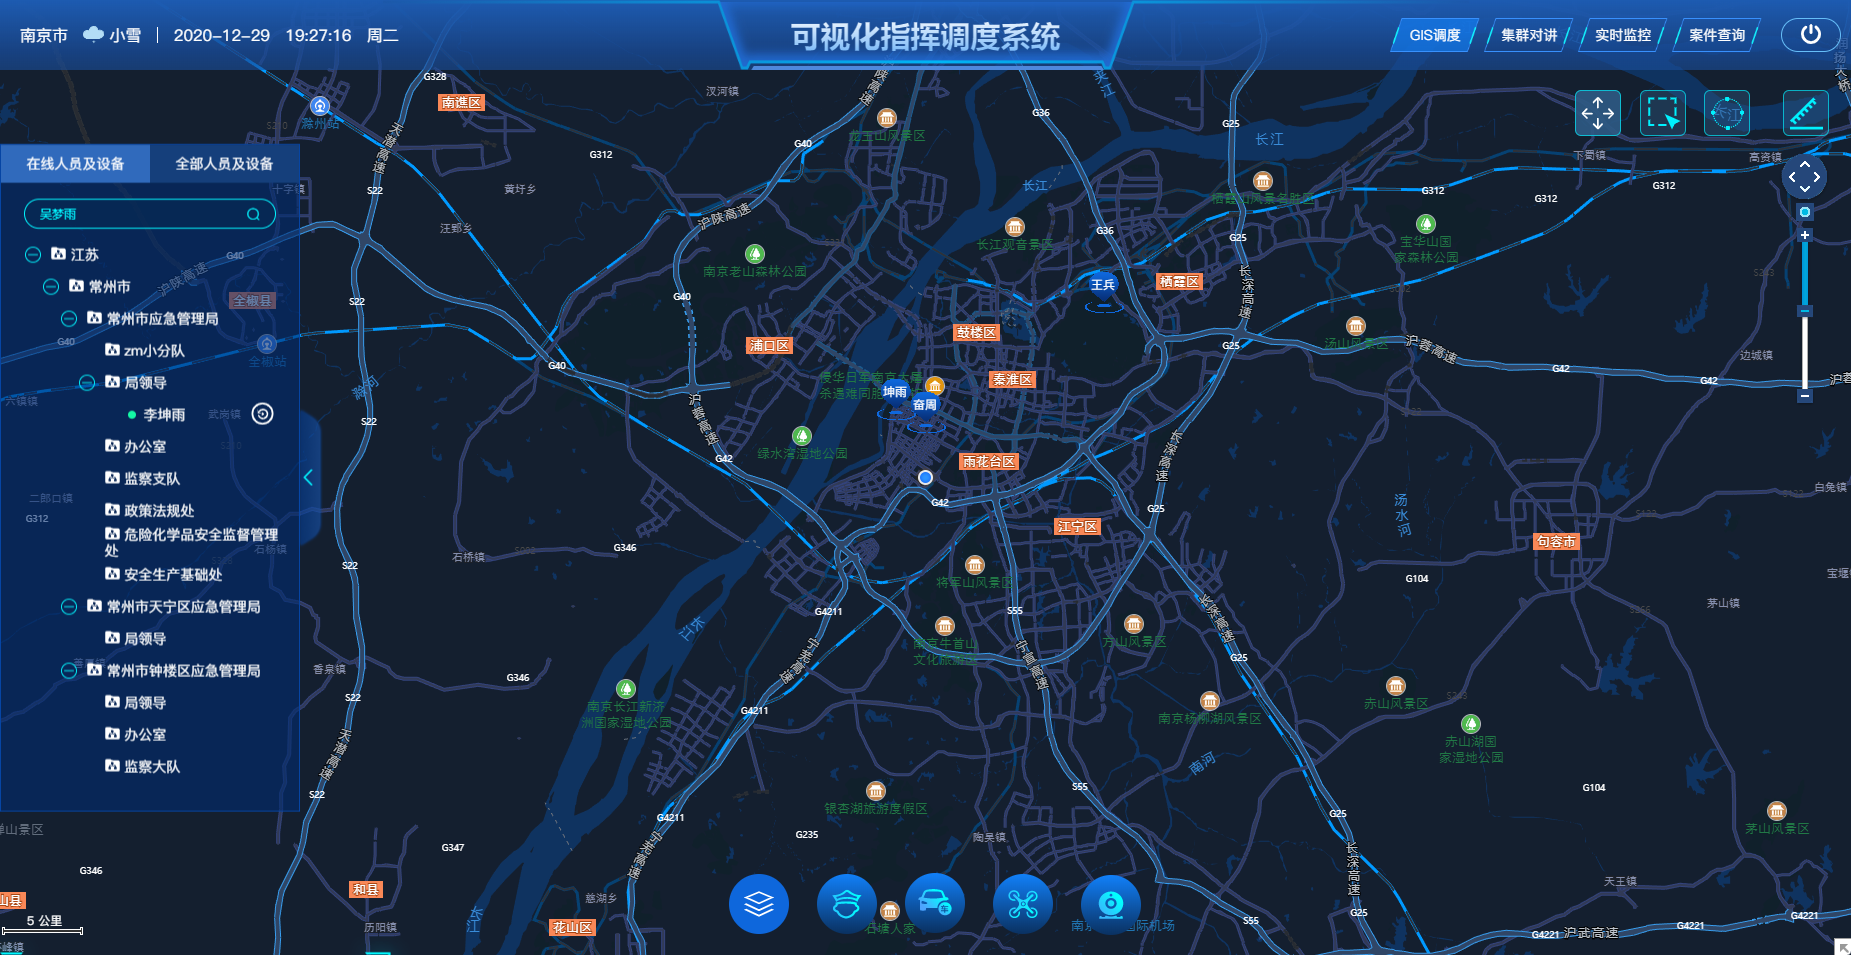The height and width of the screenshot is (955, 1851).
Task: Select 办公室 under 常州市应急管理局
Action: (x=145, y=446)
